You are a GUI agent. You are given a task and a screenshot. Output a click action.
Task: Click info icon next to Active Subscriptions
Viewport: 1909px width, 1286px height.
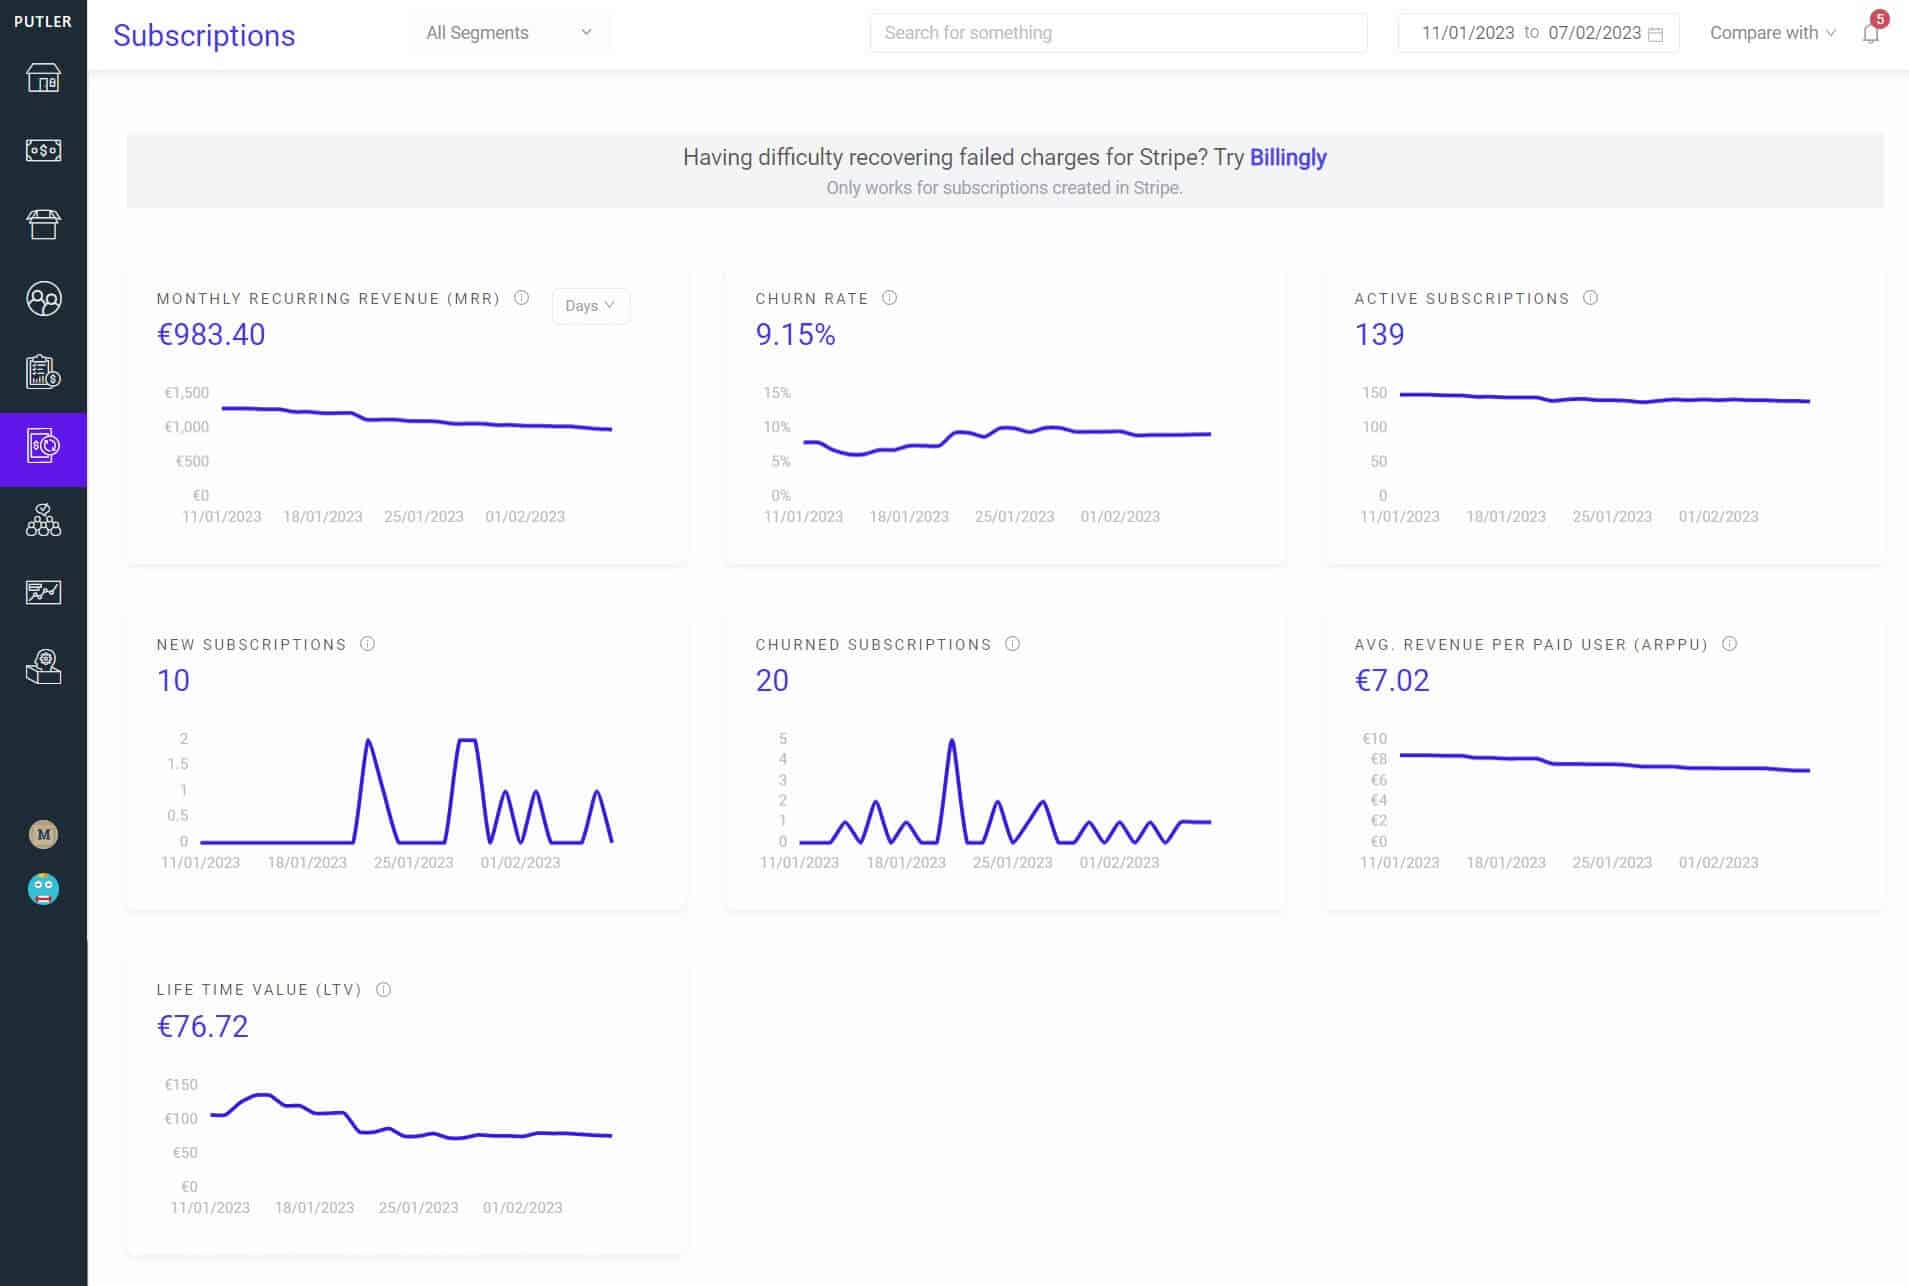point(1590,298)
